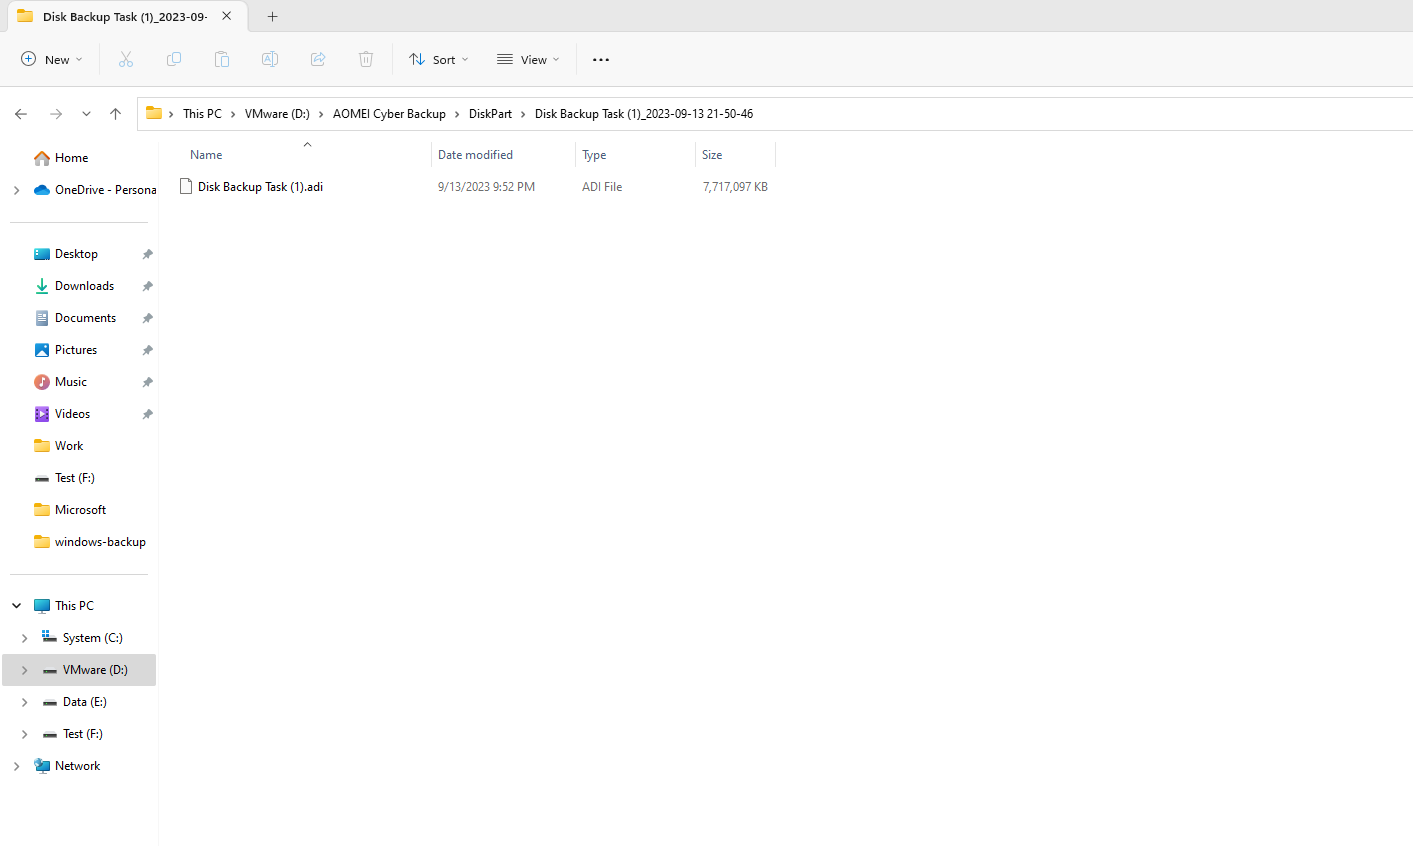1413x846 pixels.
Task: Select the 7,717,097 KB size cell
Action: point(735,187)
